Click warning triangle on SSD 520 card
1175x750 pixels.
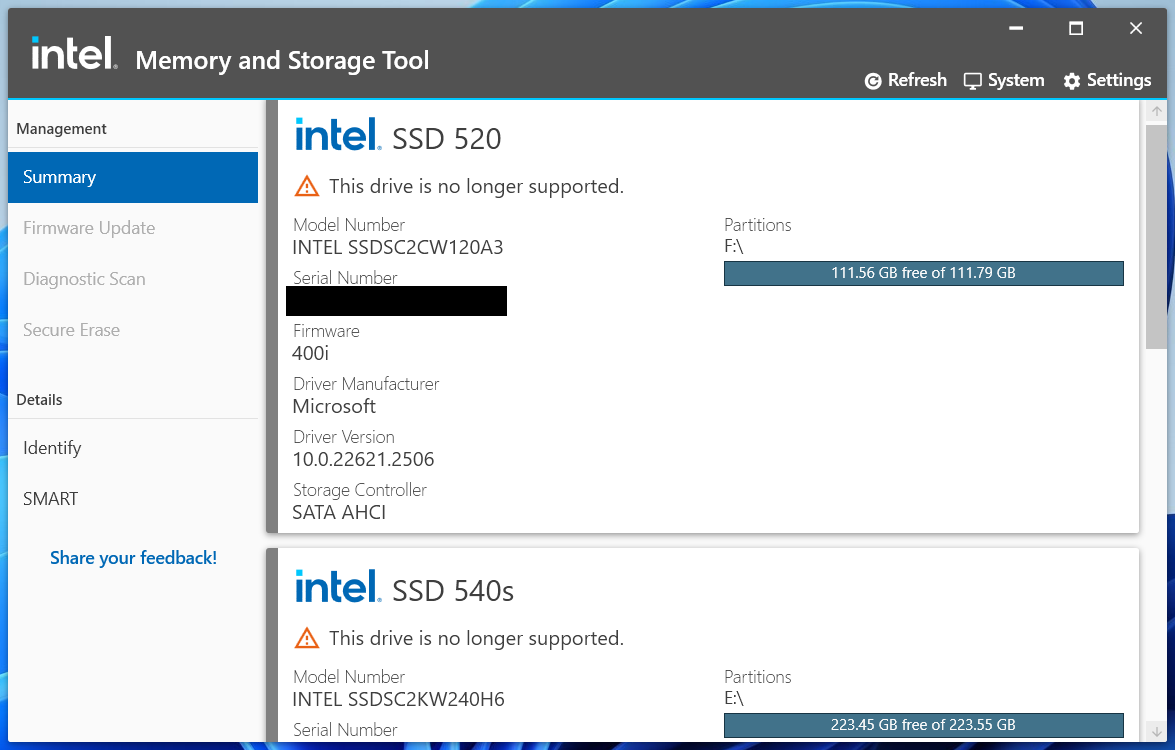pyautogui.click(x=306, y=186)
